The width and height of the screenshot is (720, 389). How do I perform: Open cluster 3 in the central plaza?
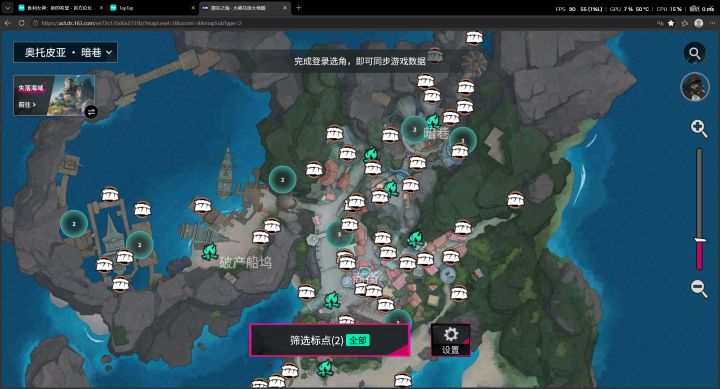tap(340, 234)
